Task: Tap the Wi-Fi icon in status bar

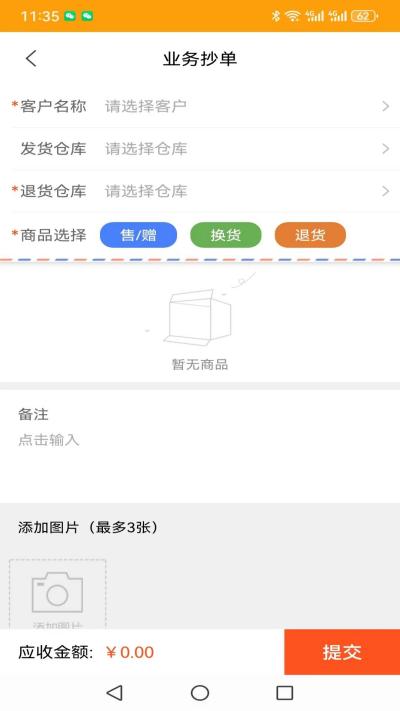Action: [293, 16]
